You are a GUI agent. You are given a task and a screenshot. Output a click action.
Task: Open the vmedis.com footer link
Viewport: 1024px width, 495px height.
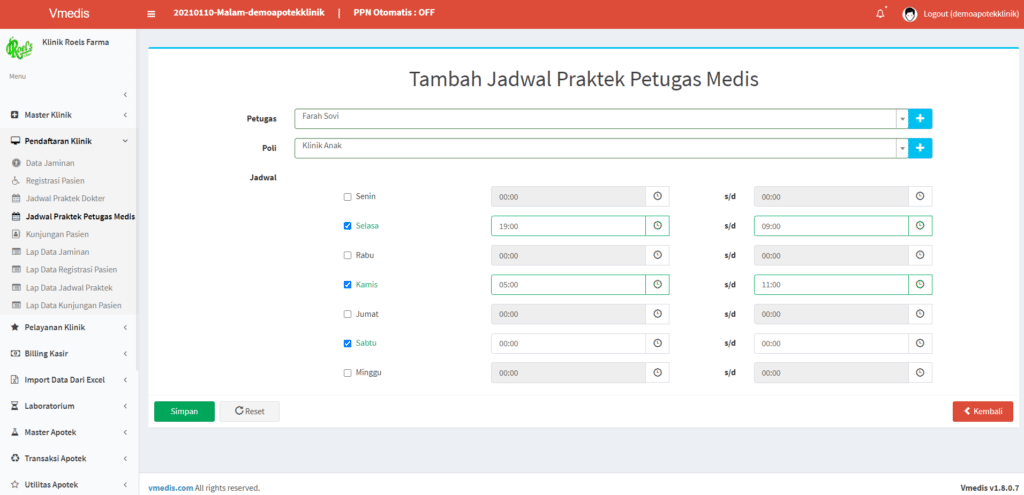point(170,488)
